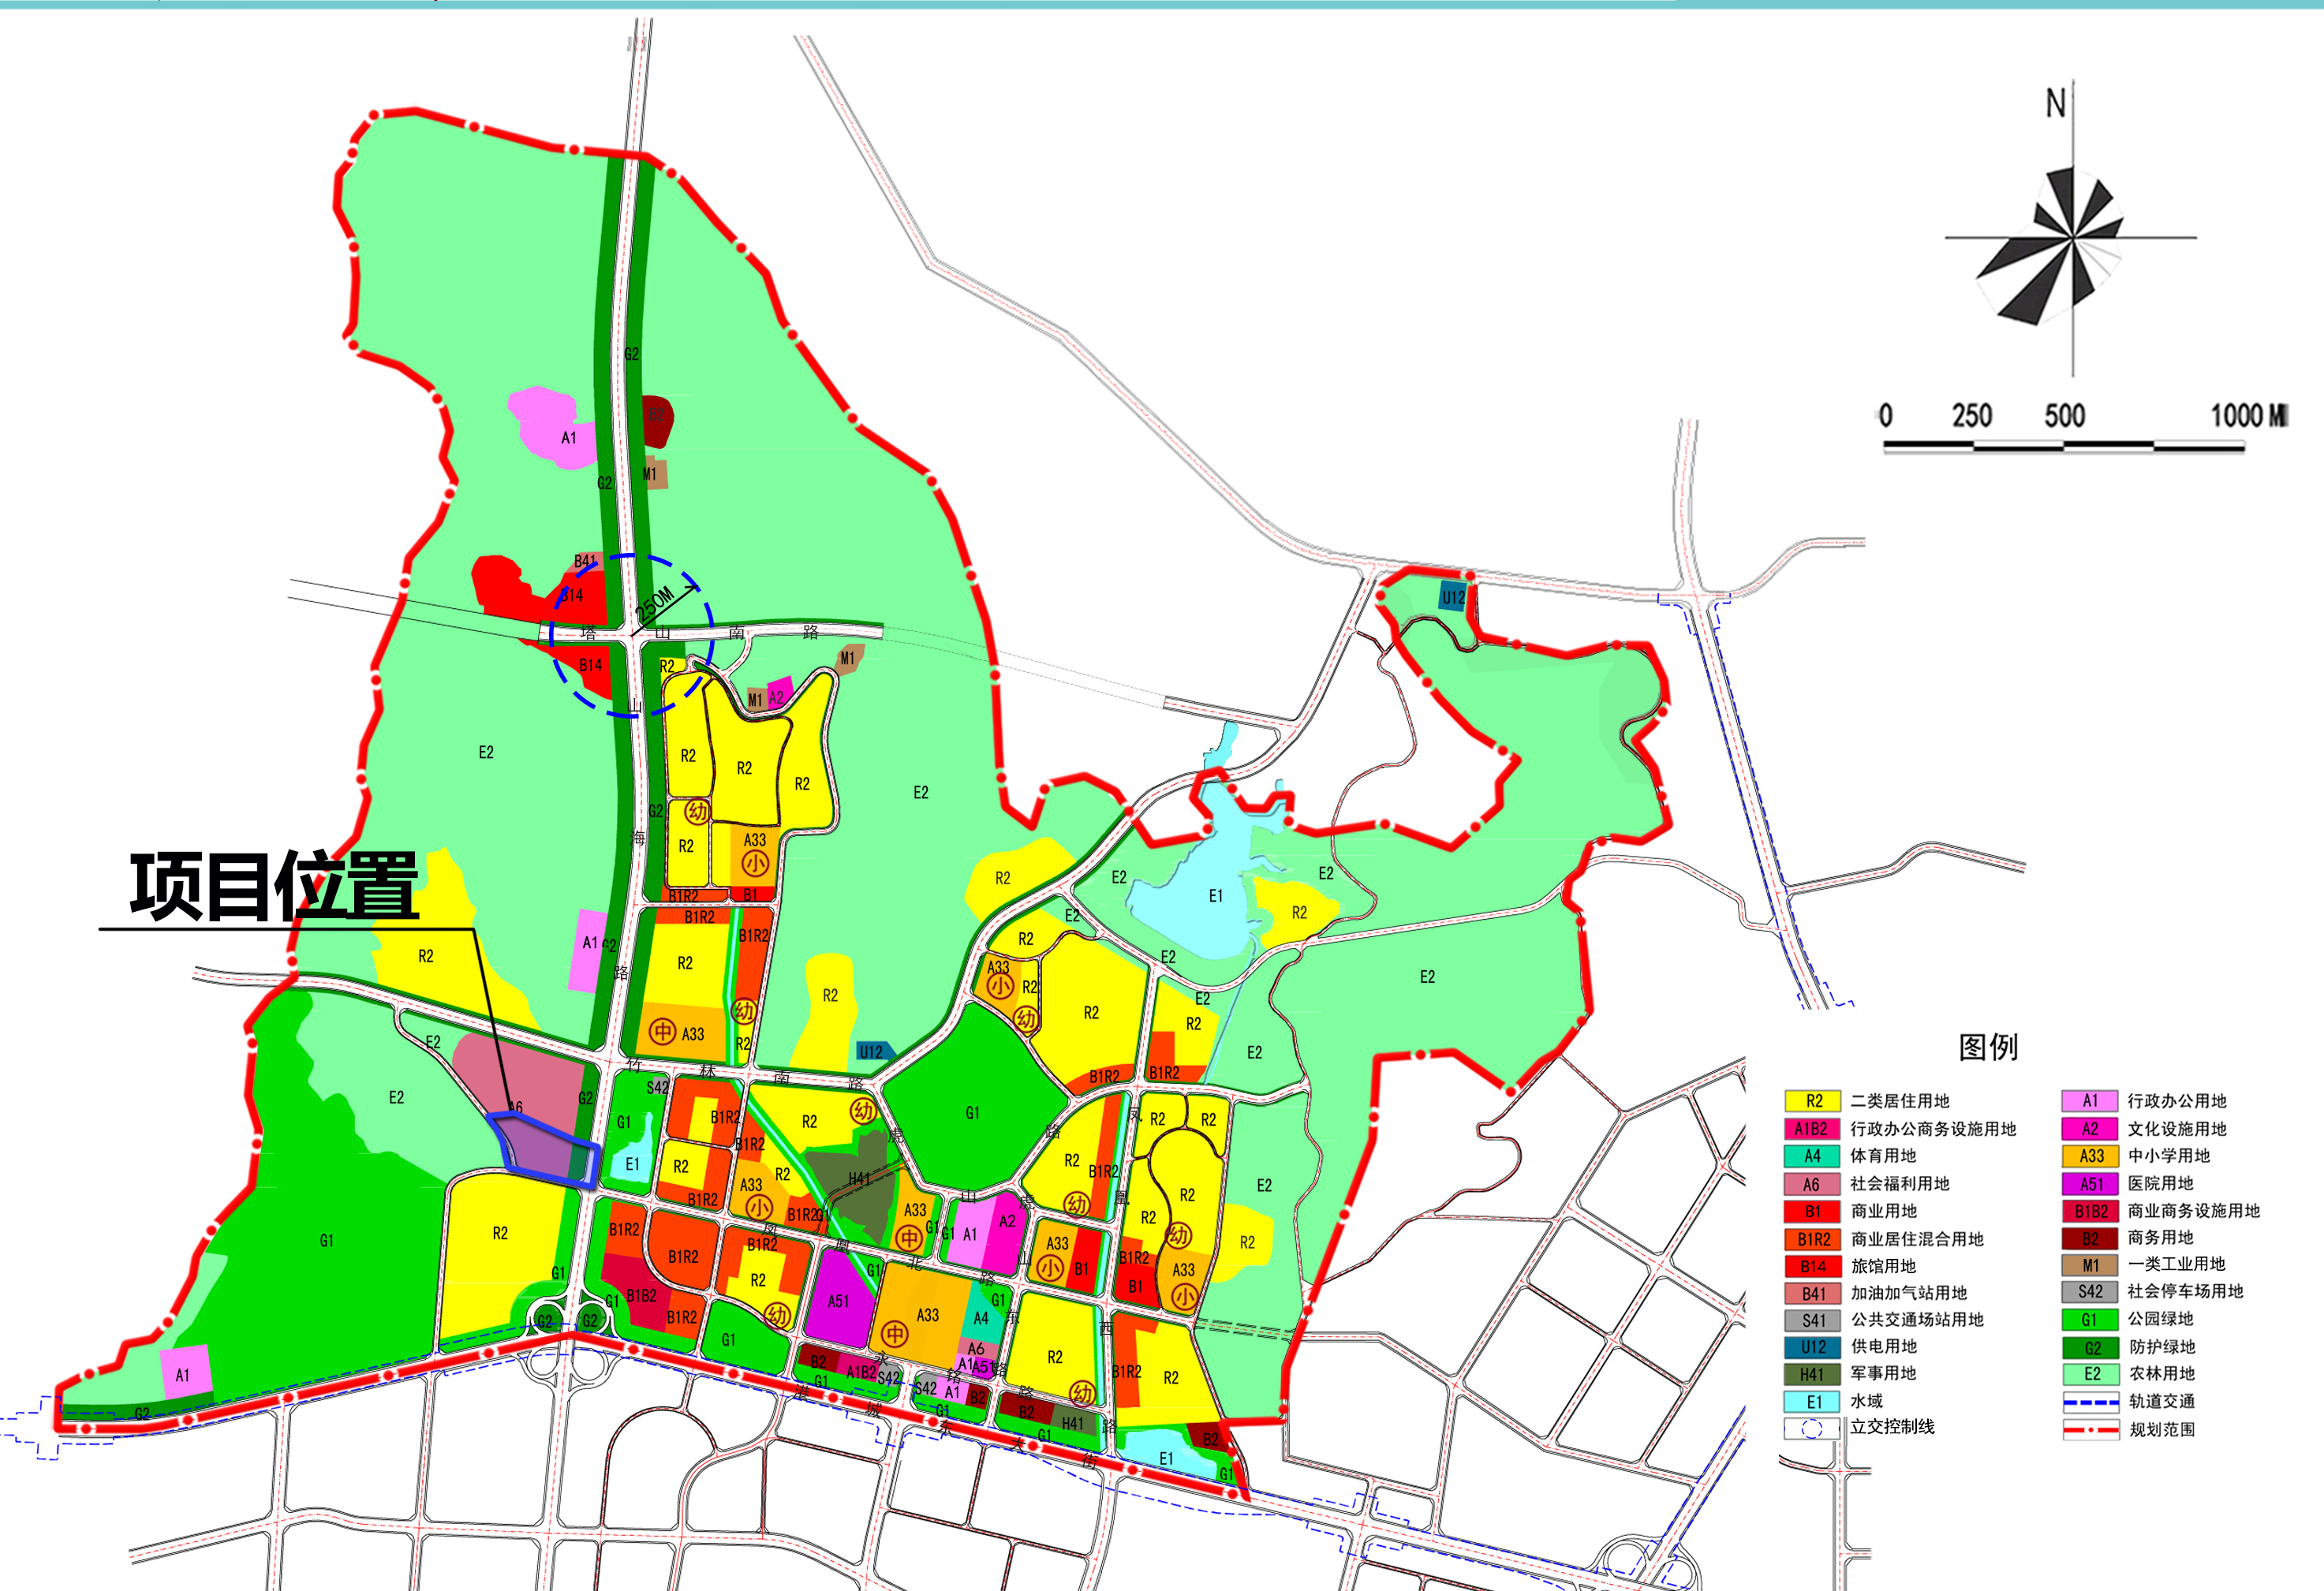Select the A4 teal legend swatch

click(1812, 1156)
